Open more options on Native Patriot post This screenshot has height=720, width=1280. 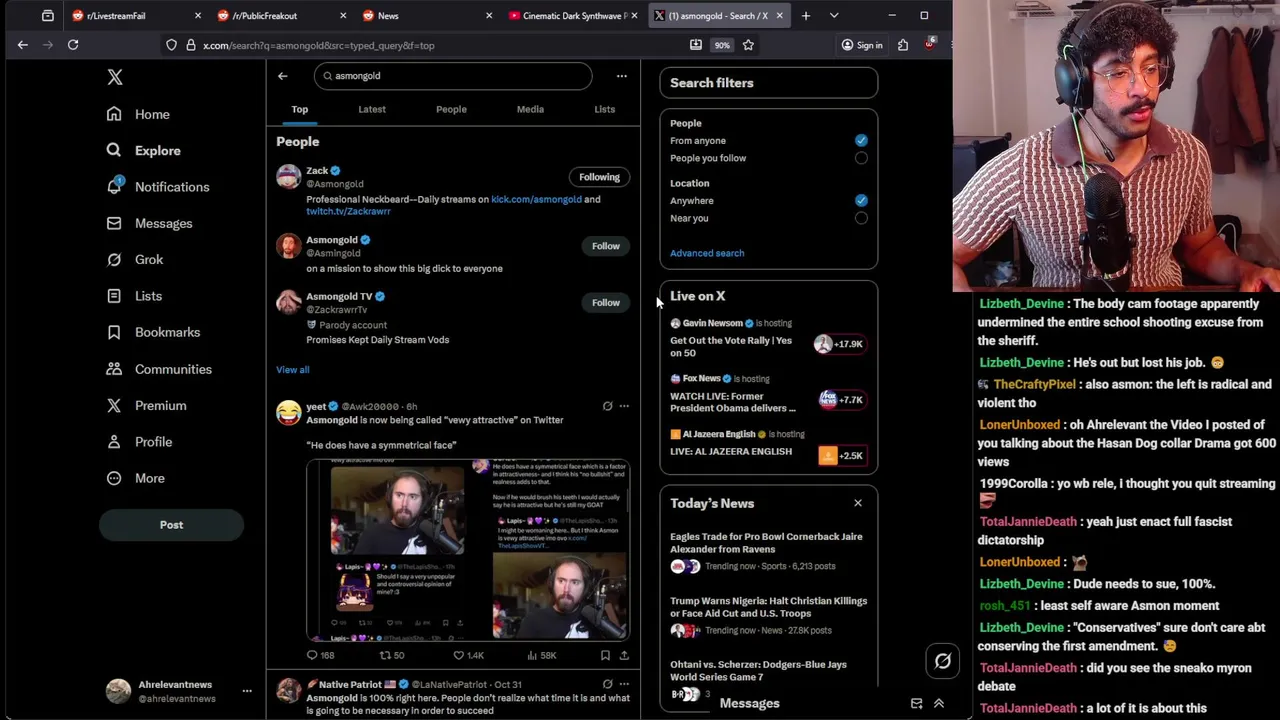click(x=624, y=684)
